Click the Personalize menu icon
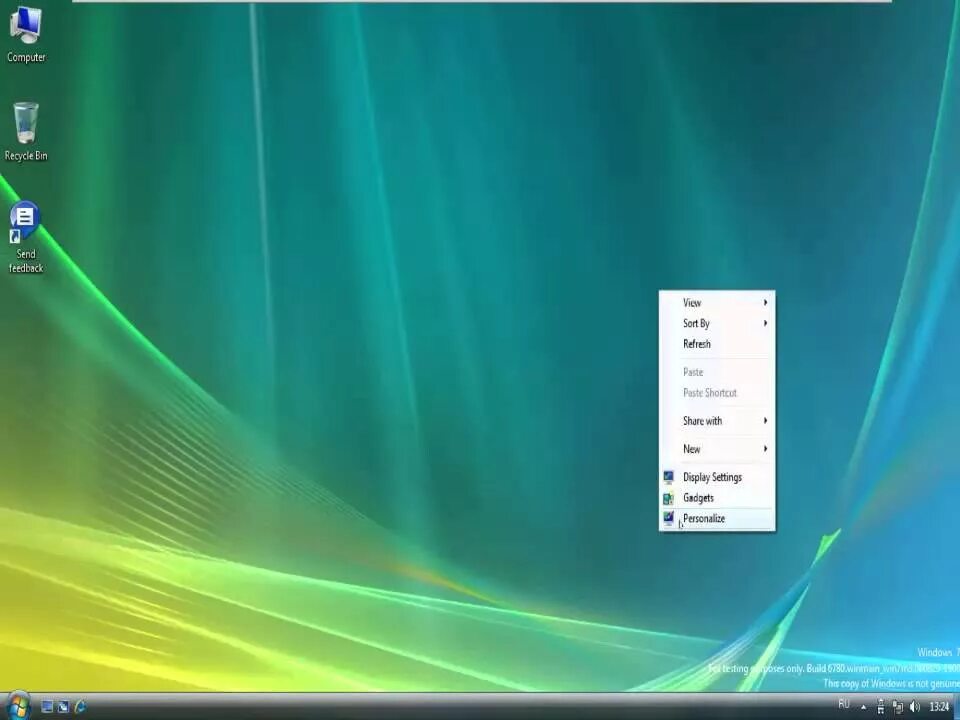Screen dimensions: 960x720 669,519
